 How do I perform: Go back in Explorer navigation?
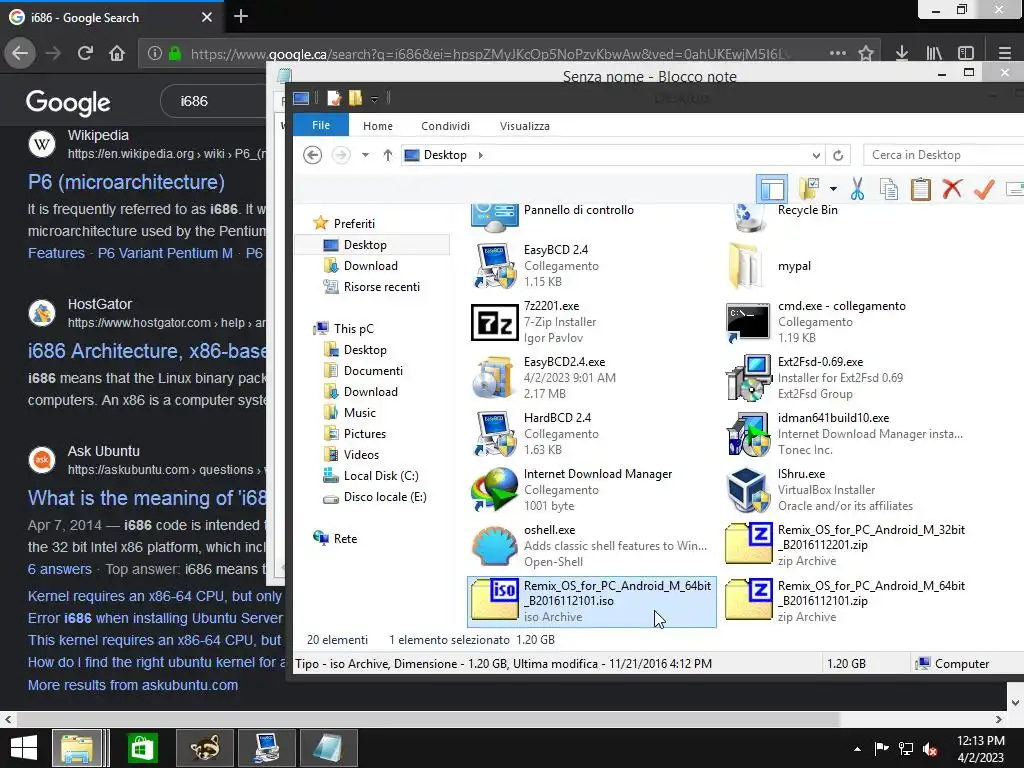tap(313, 155)
